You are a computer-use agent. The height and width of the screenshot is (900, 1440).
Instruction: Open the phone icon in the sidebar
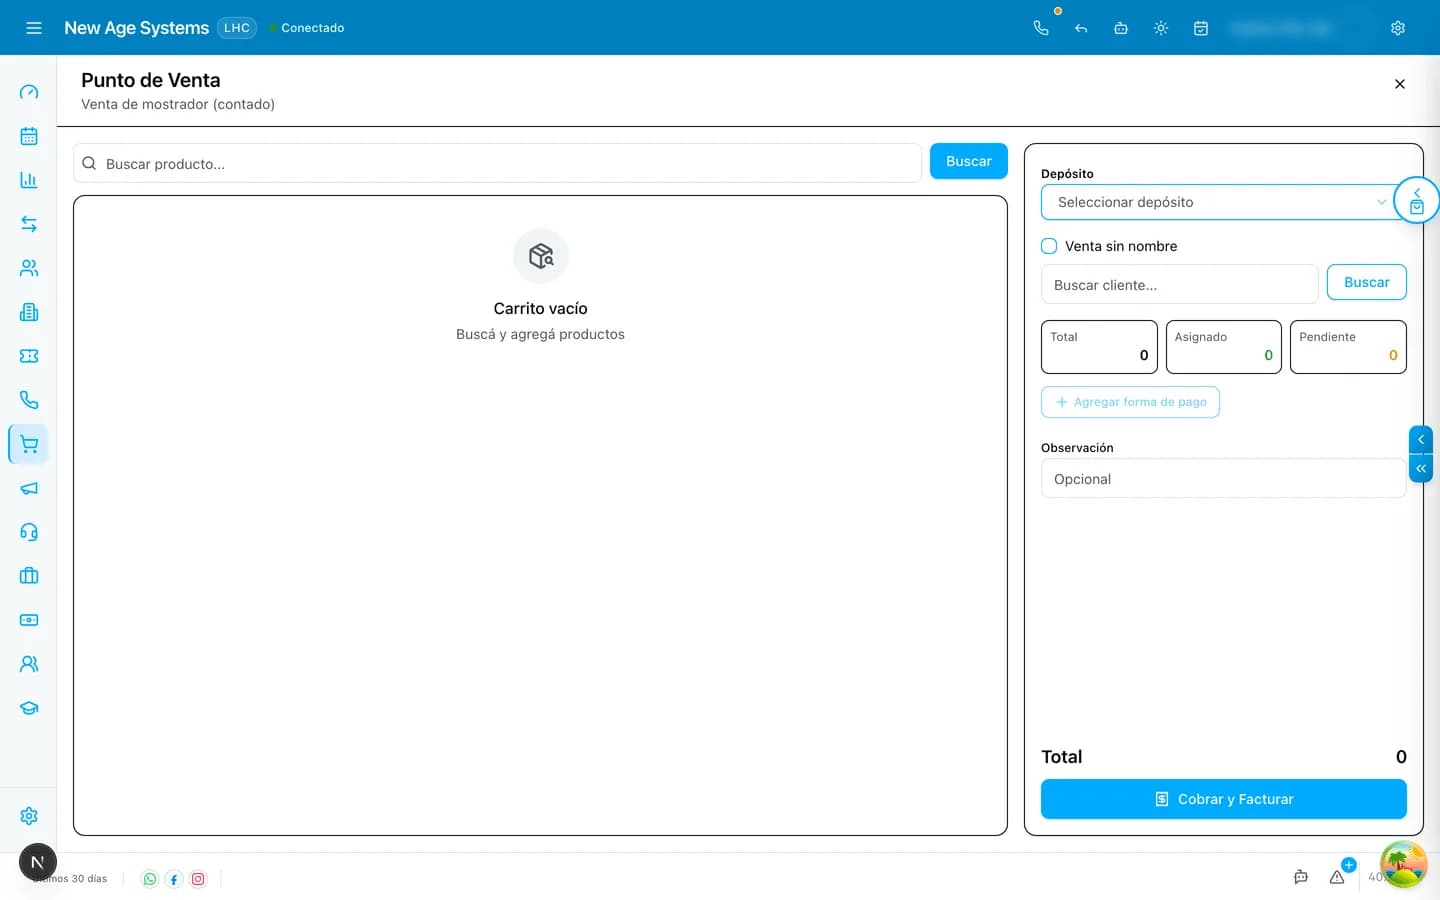point(29,400)
